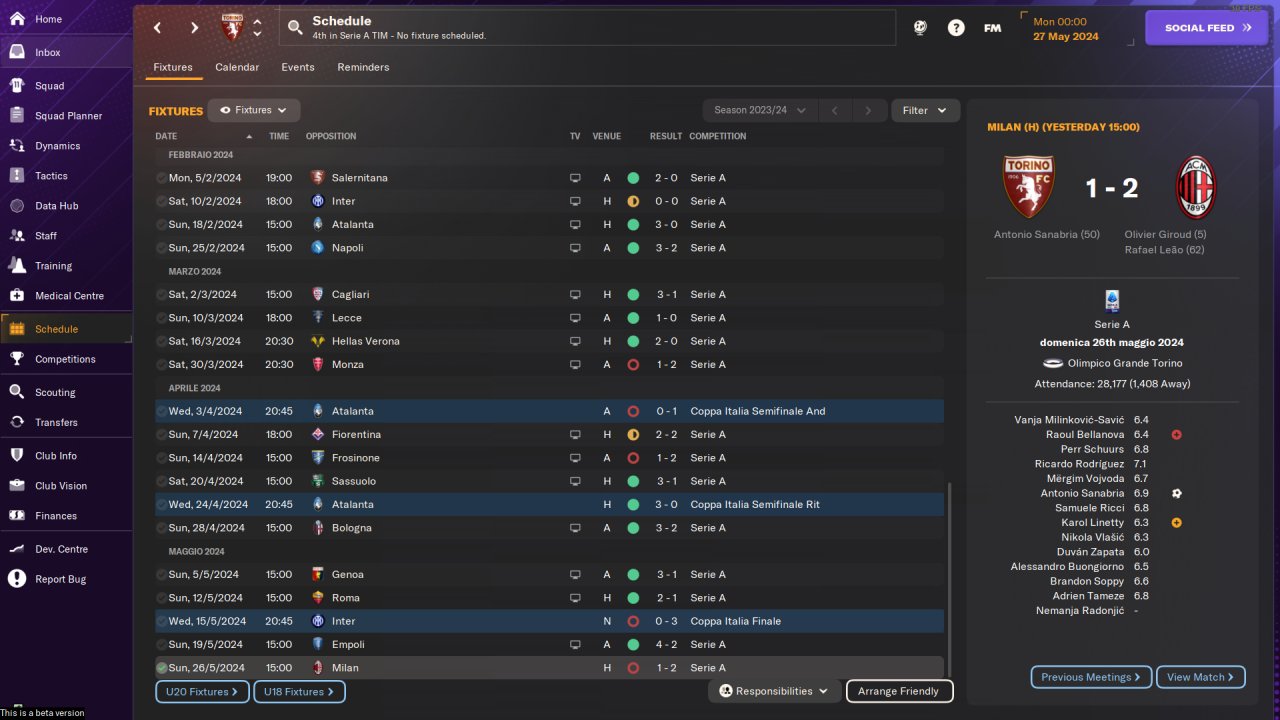The width and height of the screenshot is (1280, 720).
Task: Open the Filter dropdown
Action: coord(925,110)
